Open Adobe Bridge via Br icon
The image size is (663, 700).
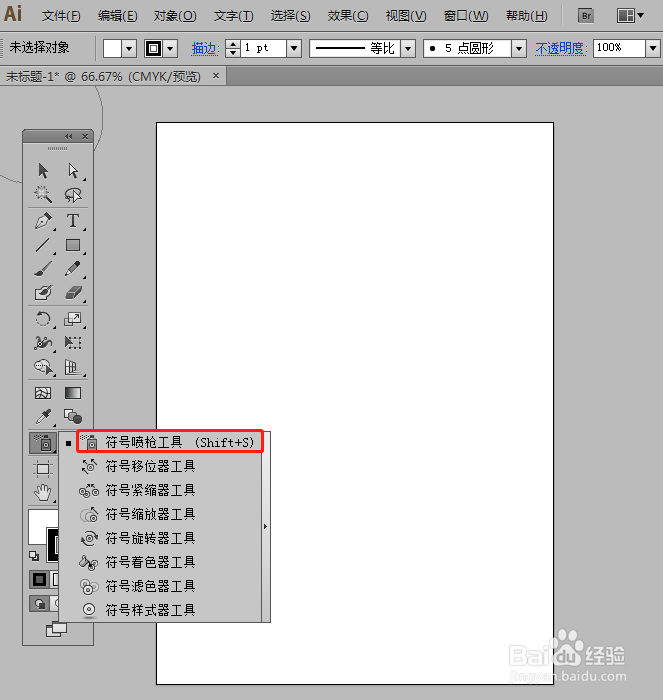pos(586,16)
